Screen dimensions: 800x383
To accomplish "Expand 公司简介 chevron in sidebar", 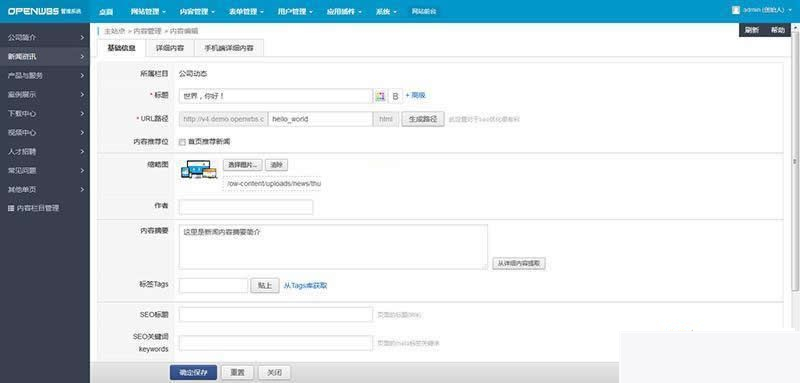I will pos(82,38).
